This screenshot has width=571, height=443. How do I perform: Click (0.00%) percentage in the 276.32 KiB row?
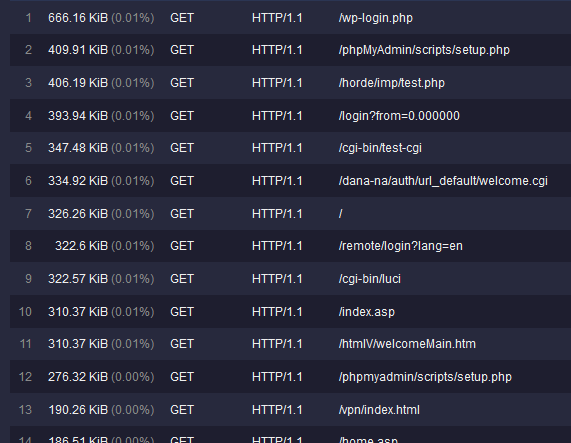click(133, 377)
